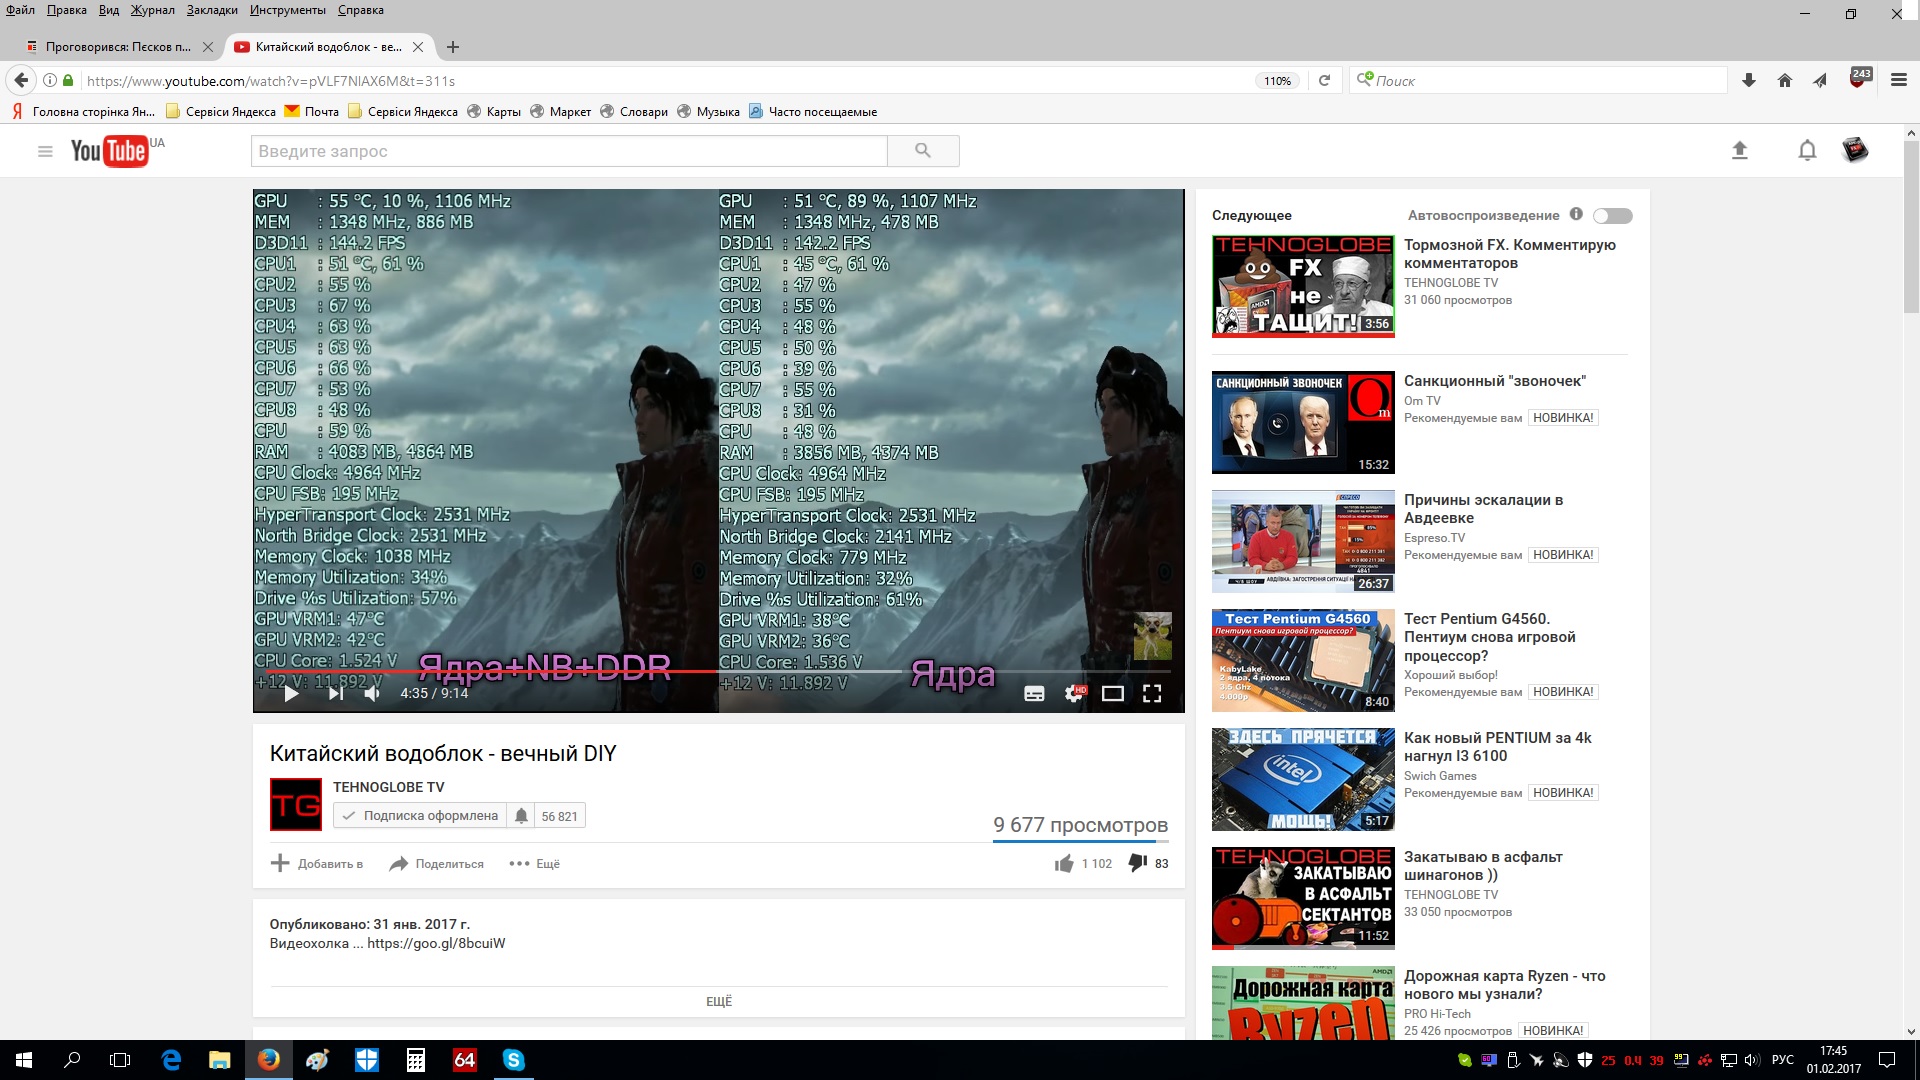Open the goo.gl link in description
This screenshot has height=1080, width=1920.
tap(436, 943)
